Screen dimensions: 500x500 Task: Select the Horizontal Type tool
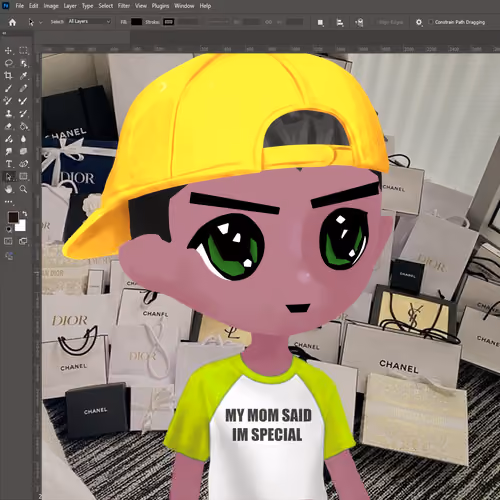(8, 164)
